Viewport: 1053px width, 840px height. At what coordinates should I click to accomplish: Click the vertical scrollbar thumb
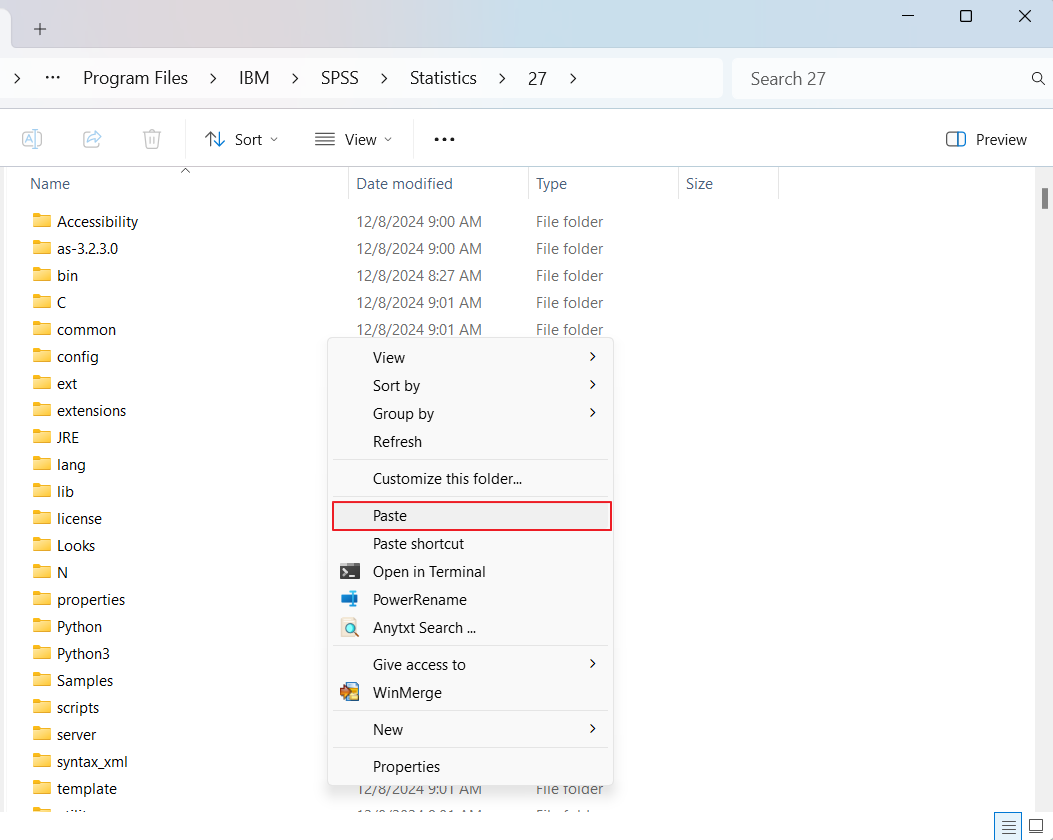[1045, 197]
